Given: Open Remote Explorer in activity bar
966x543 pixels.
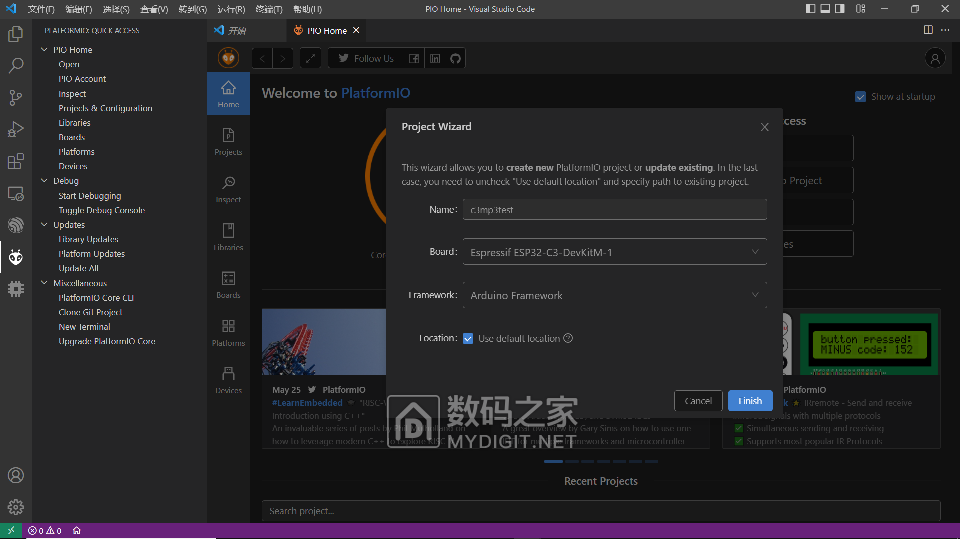Looking at the screenshot, I should (15, 194).
